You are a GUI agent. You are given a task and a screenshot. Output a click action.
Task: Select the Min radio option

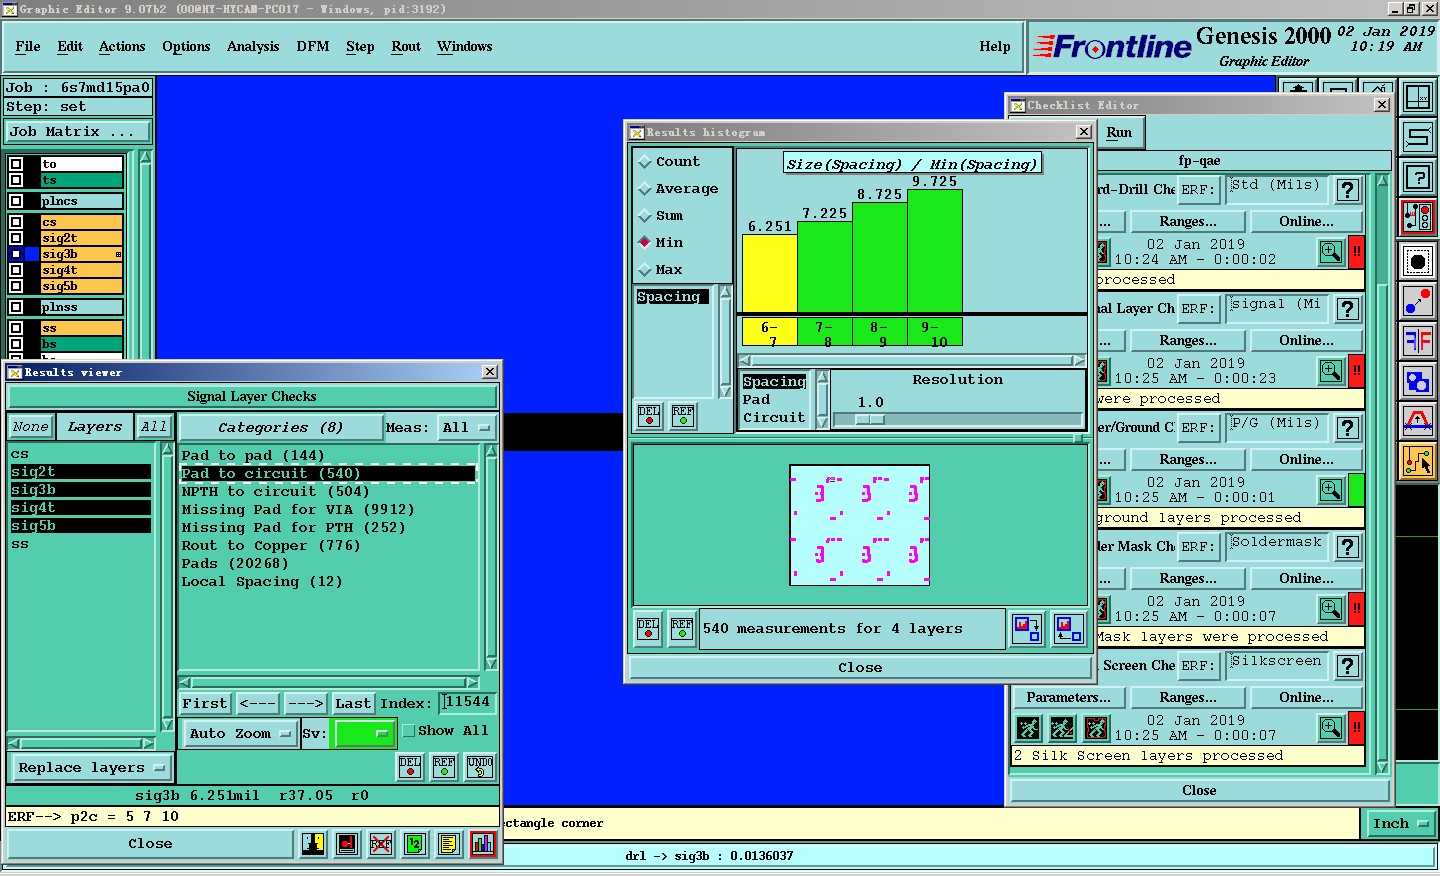(645, 243)
